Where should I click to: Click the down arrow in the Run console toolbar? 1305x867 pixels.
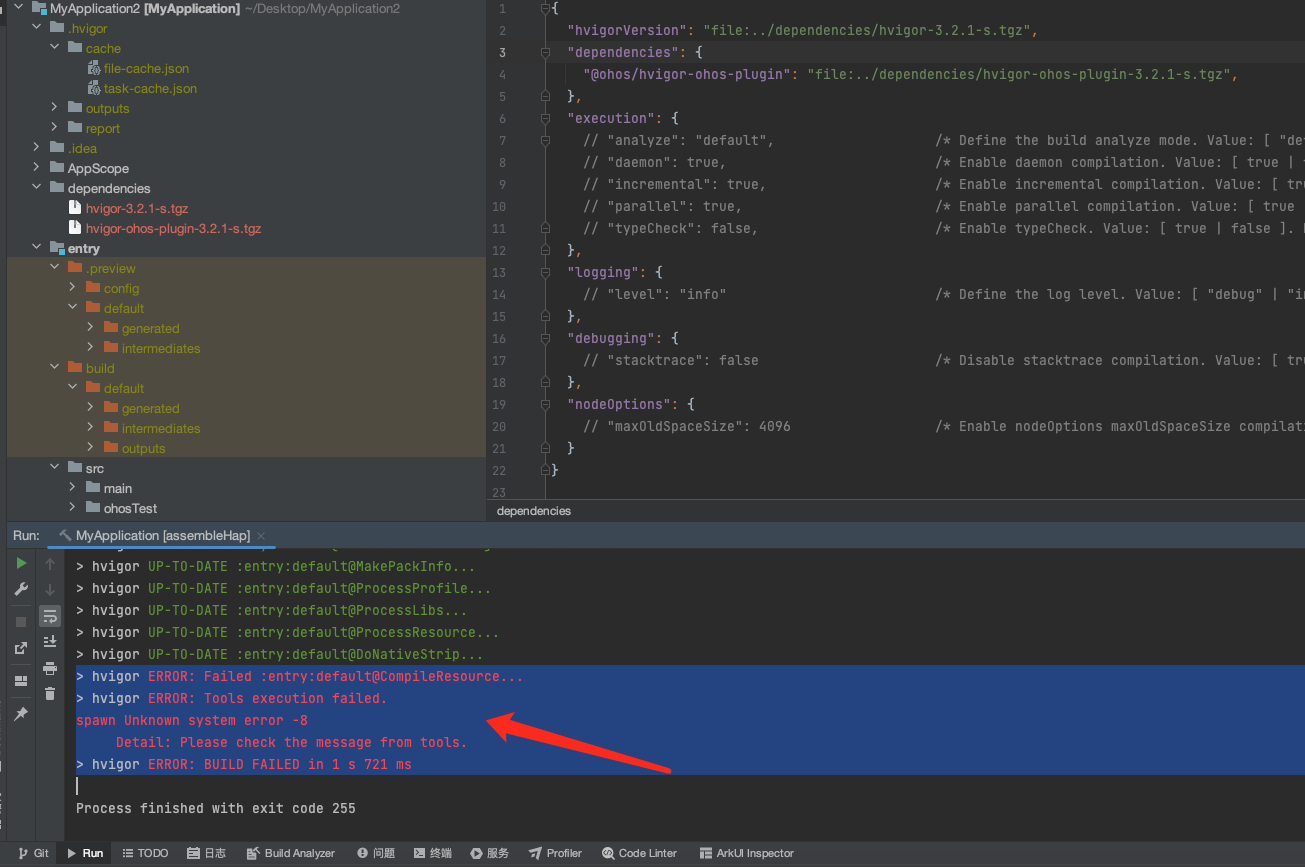pyautogui.click(x=50, y=590)
